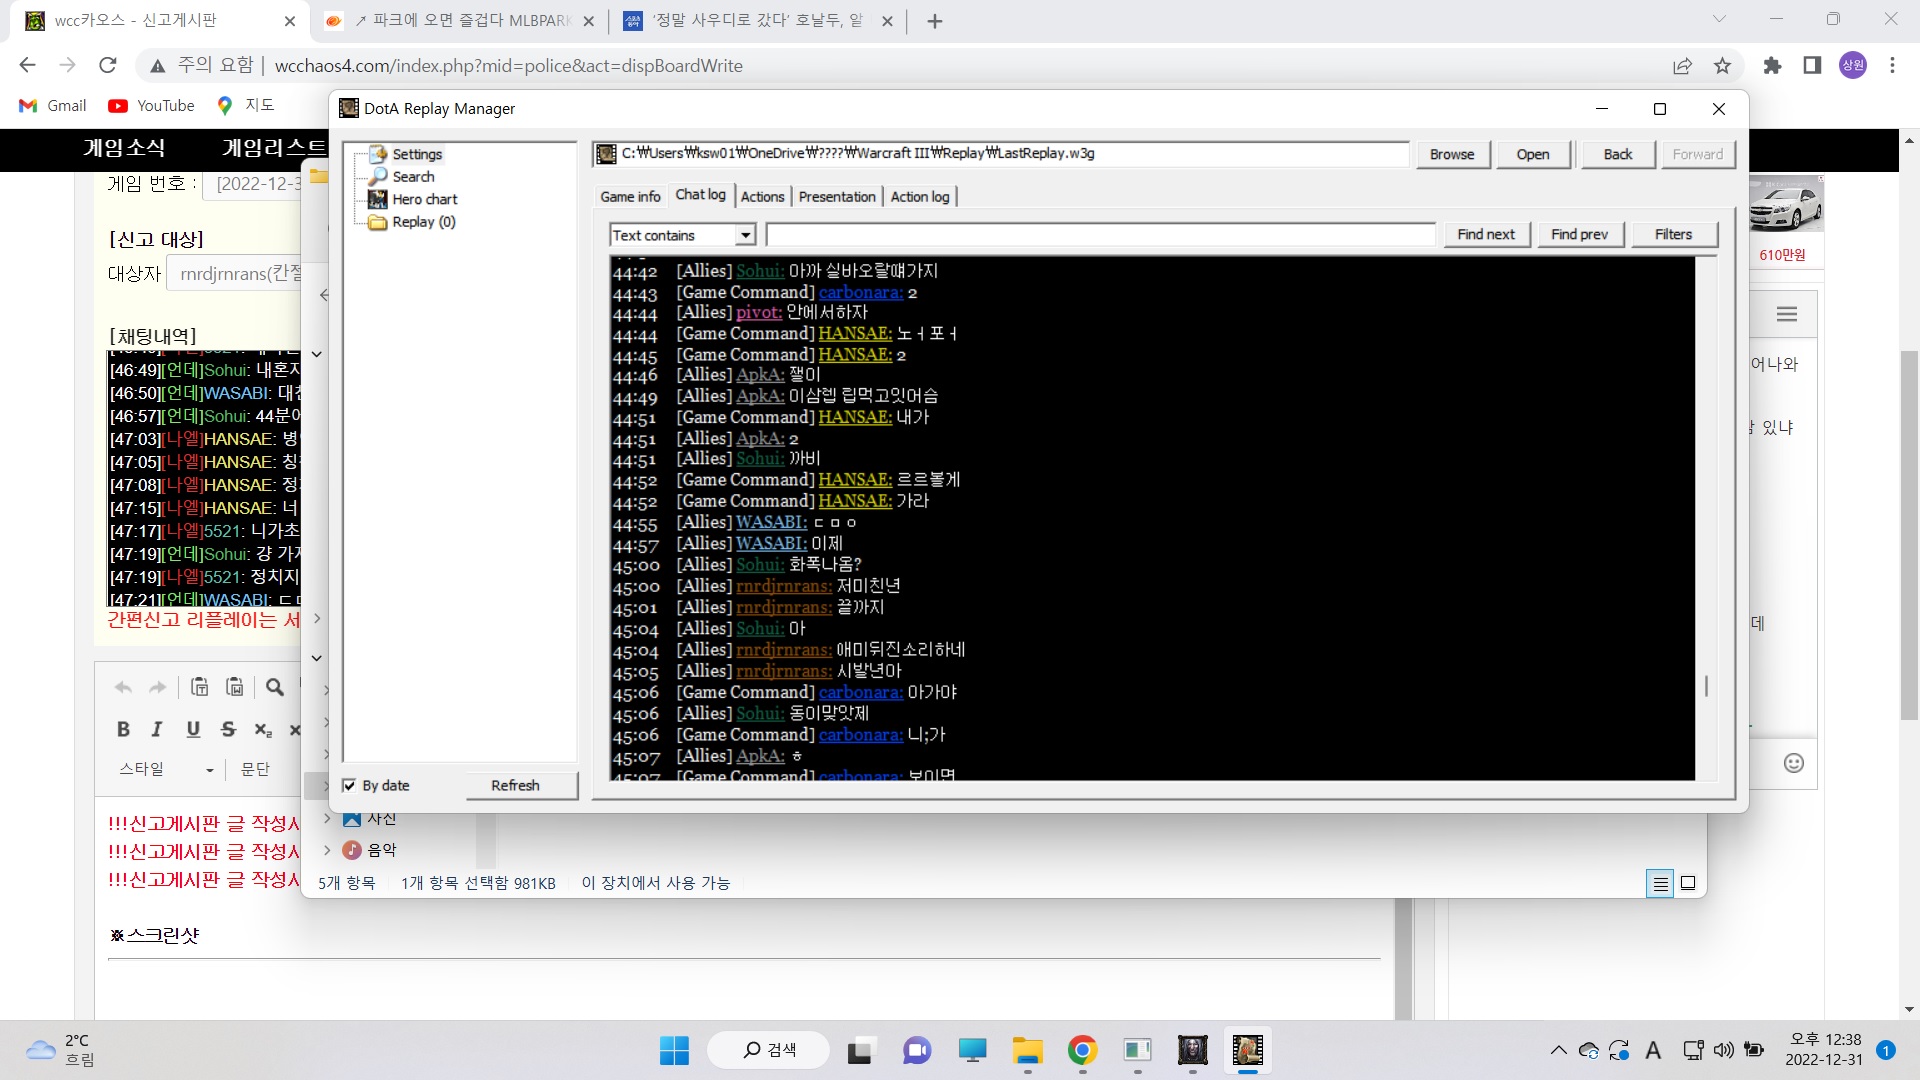This screenshot has width=1920, height=1080.
Task: Click the Browse button
Action: tap(1452, 154)
